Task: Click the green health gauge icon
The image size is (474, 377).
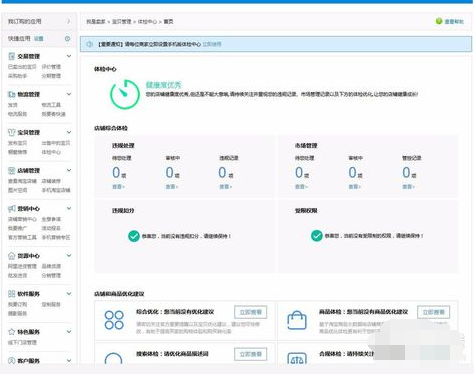Action: [125, 94]
